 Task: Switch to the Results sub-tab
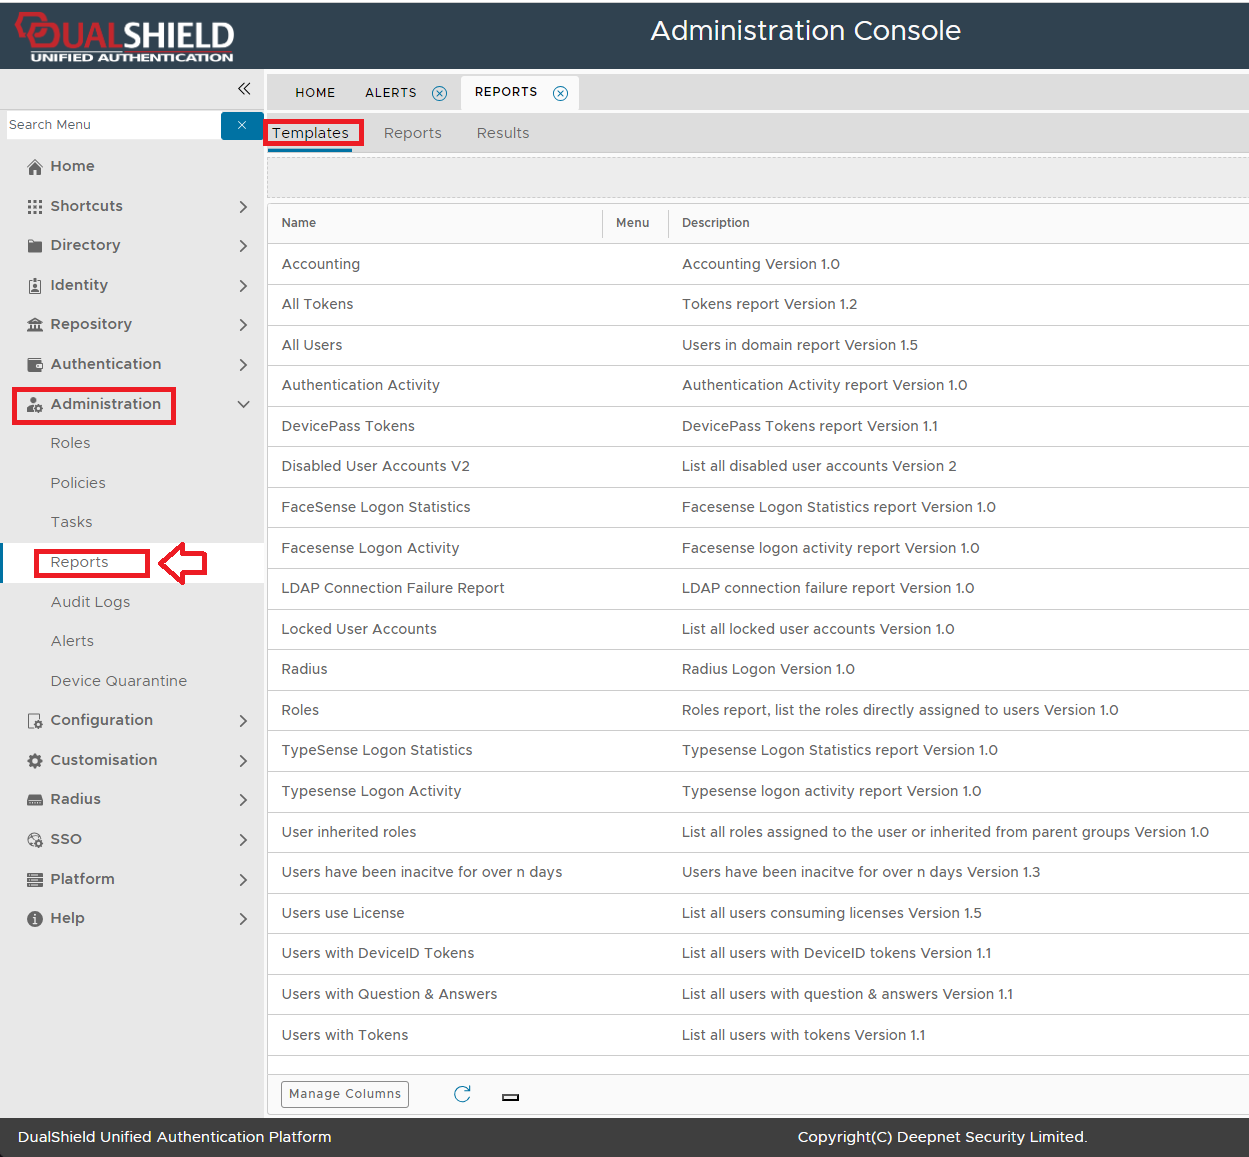tap(503, 133)
